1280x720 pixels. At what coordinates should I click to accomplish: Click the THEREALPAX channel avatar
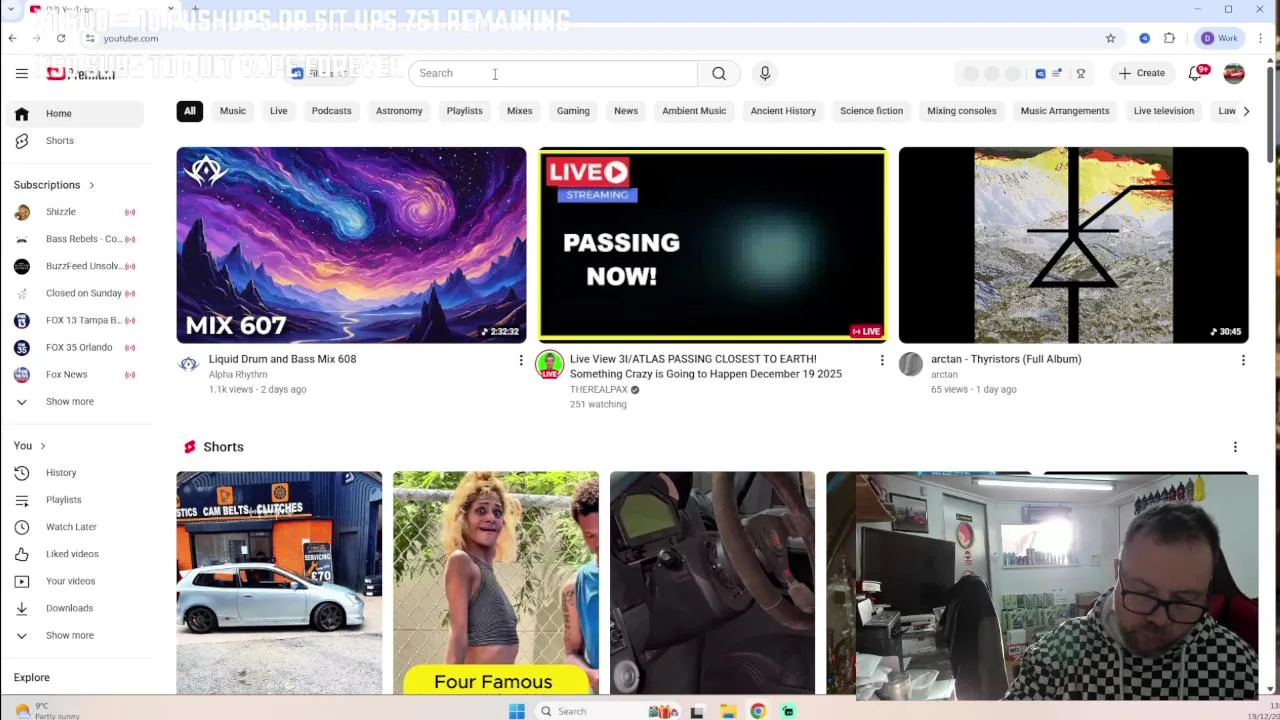point(549,364)
